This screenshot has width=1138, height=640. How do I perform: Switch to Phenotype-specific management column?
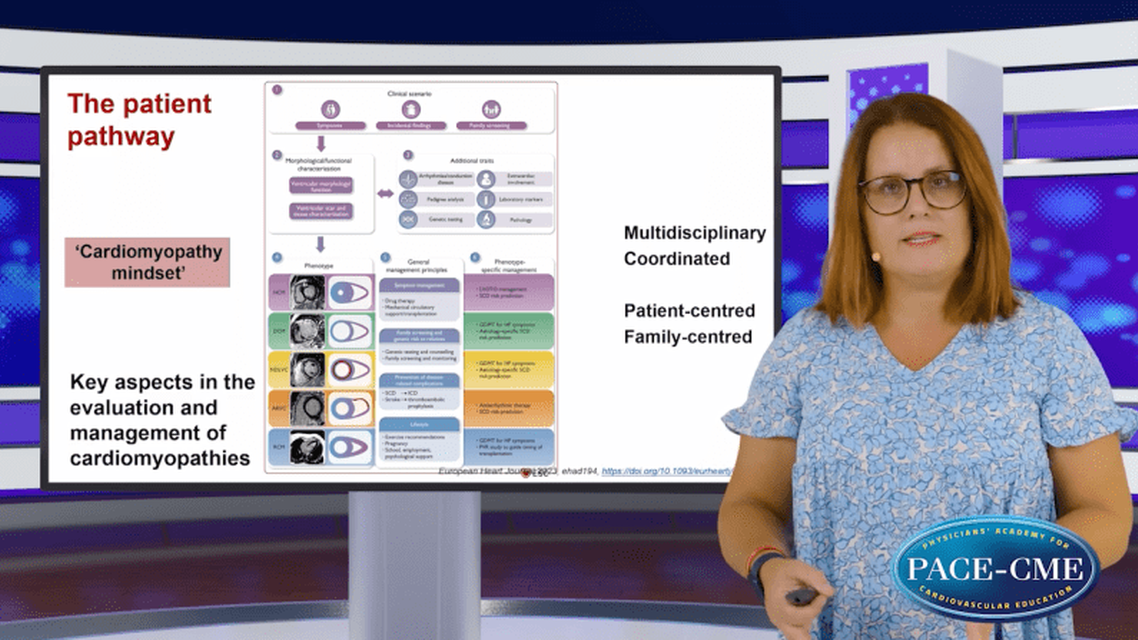(510, 264)
